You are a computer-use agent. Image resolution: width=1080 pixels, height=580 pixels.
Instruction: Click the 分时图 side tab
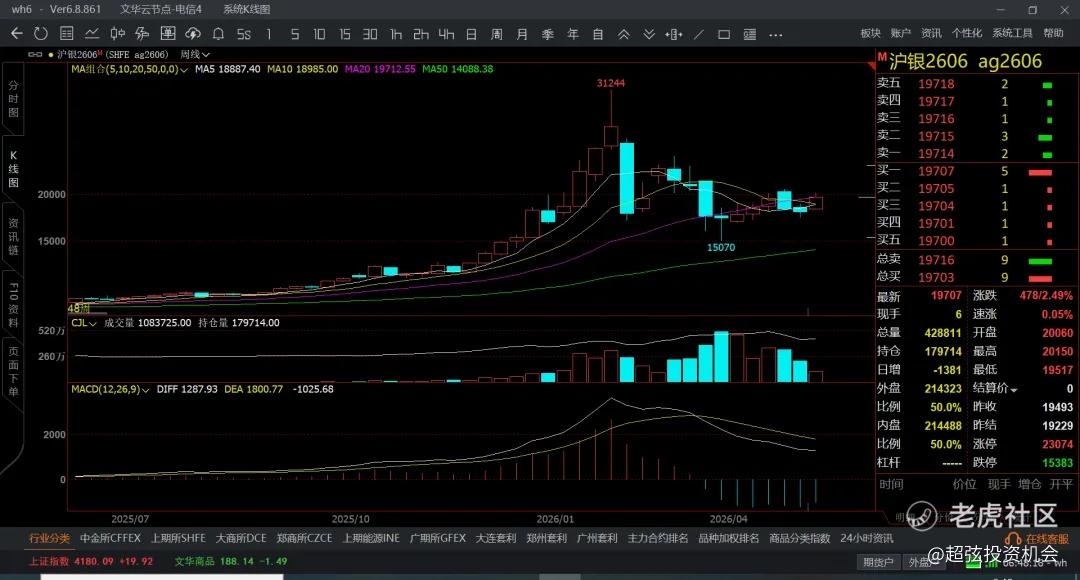tap(13, 99)
